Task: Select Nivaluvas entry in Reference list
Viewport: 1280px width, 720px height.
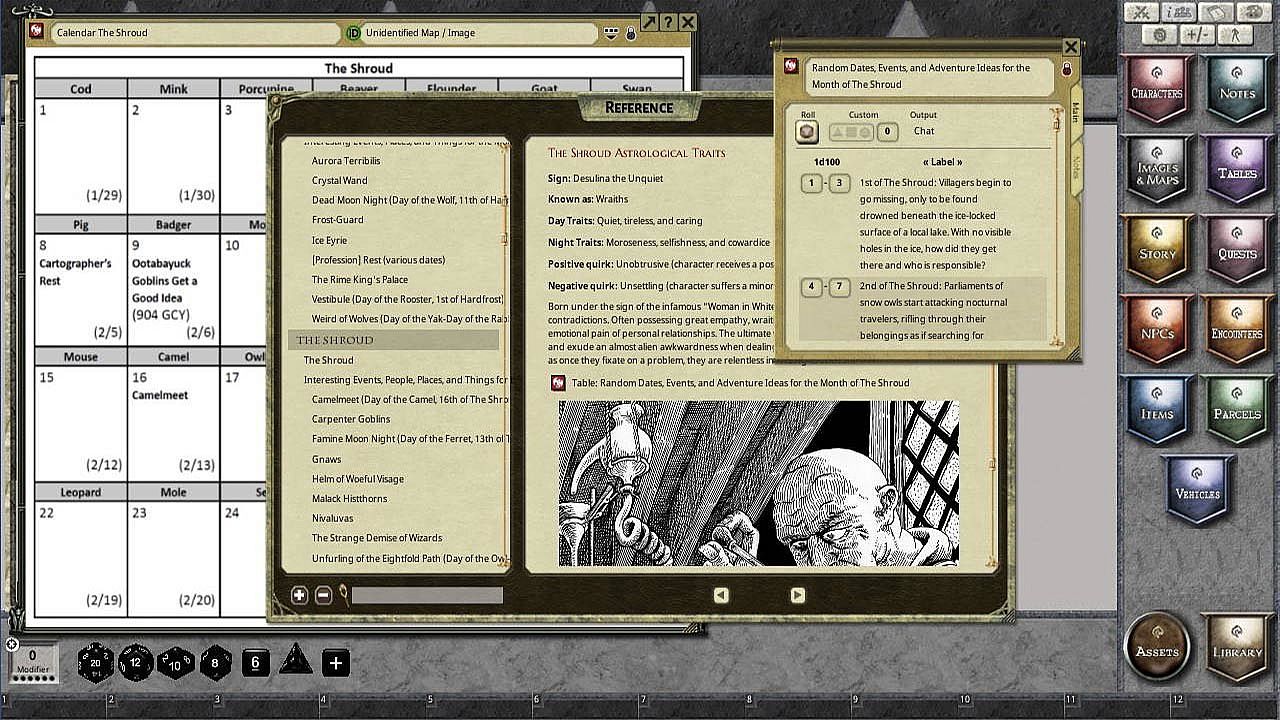Action: pyautogui.click(x=334, y=518)
